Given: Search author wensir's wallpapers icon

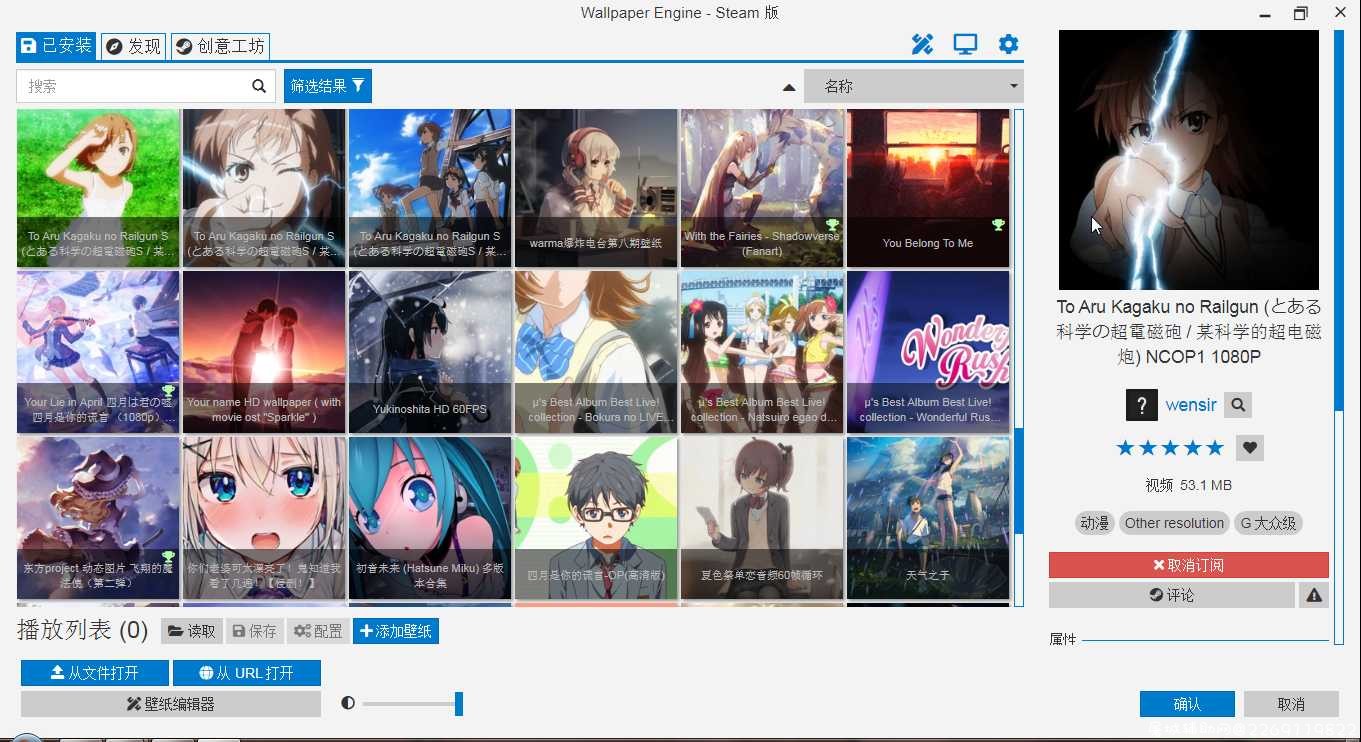Looking at the screenshot, I should click(1238, 405).
